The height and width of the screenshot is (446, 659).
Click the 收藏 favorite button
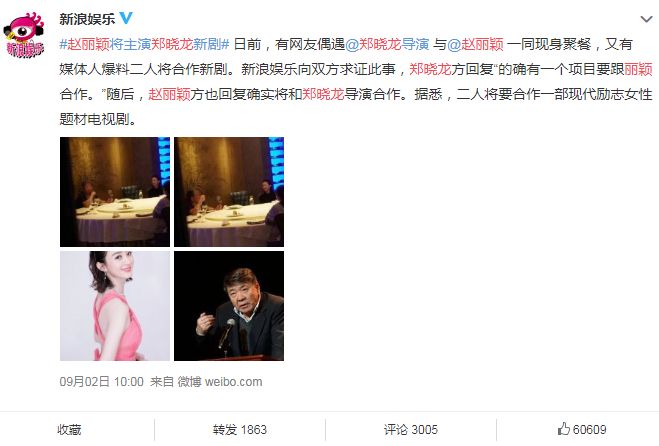coord(69,430)
